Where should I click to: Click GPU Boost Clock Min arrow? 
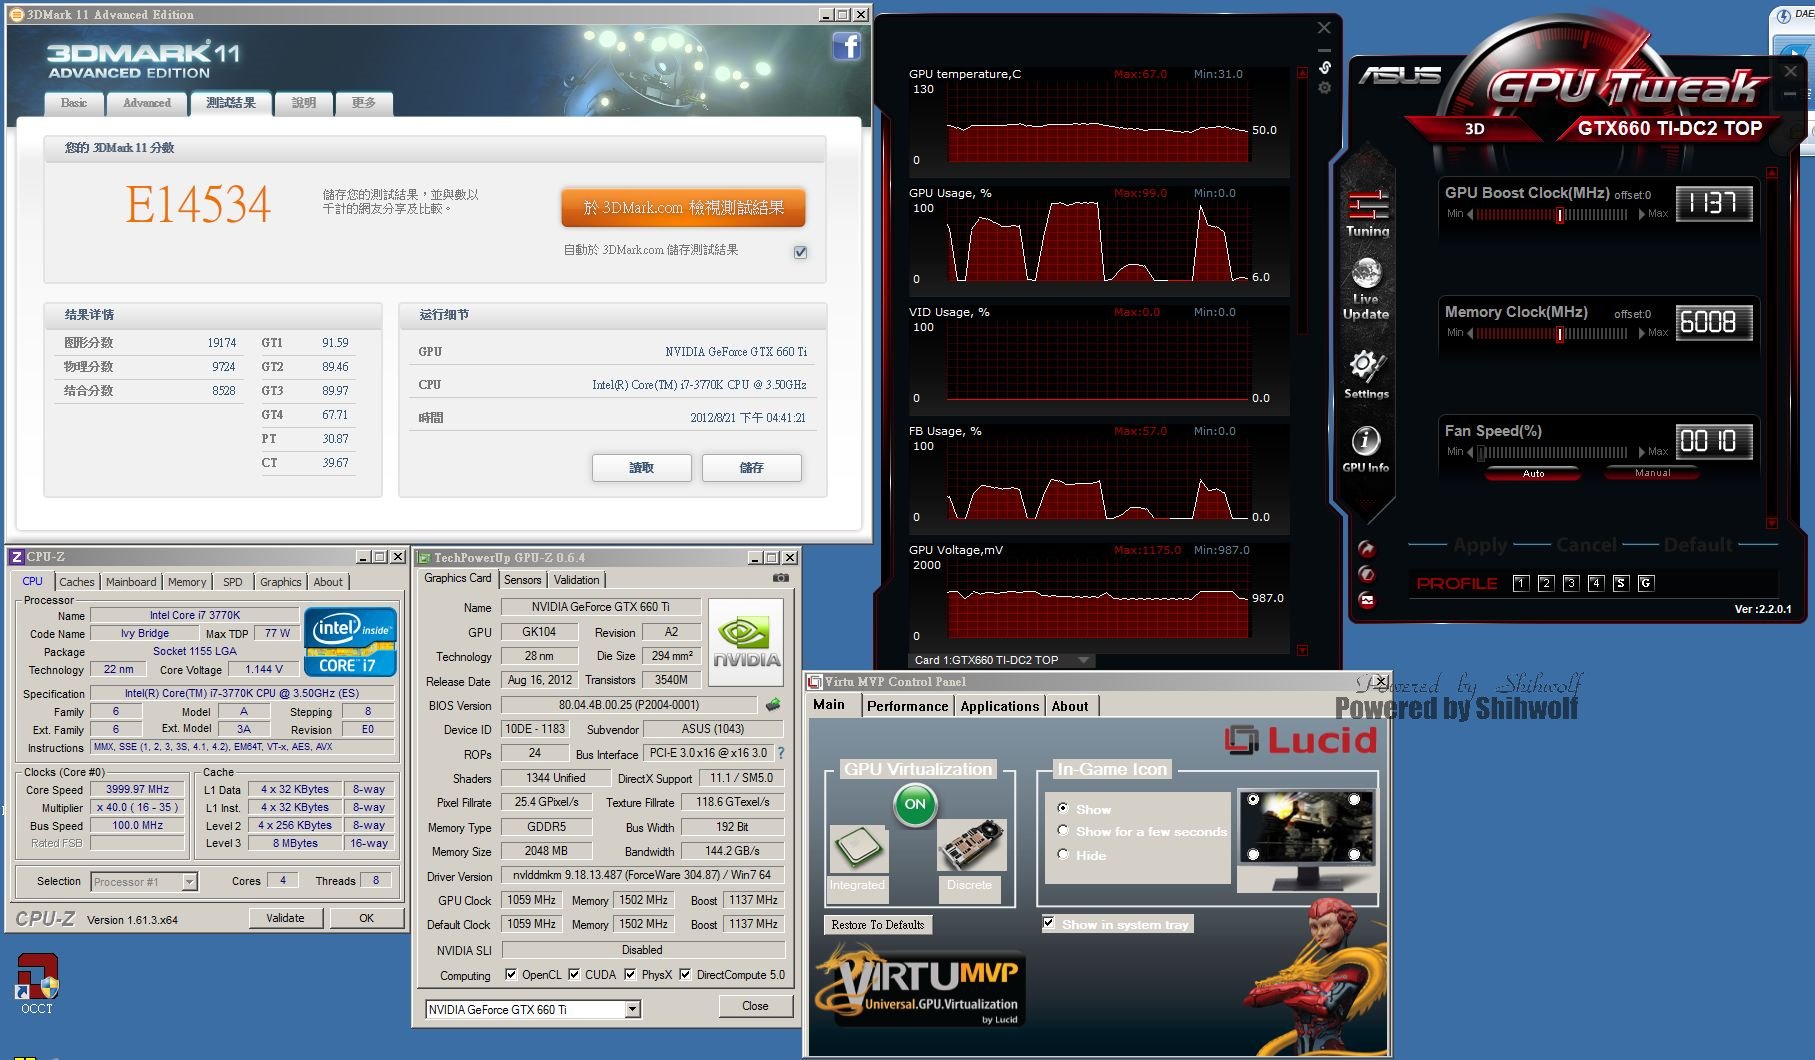[x=1470, y=214]
